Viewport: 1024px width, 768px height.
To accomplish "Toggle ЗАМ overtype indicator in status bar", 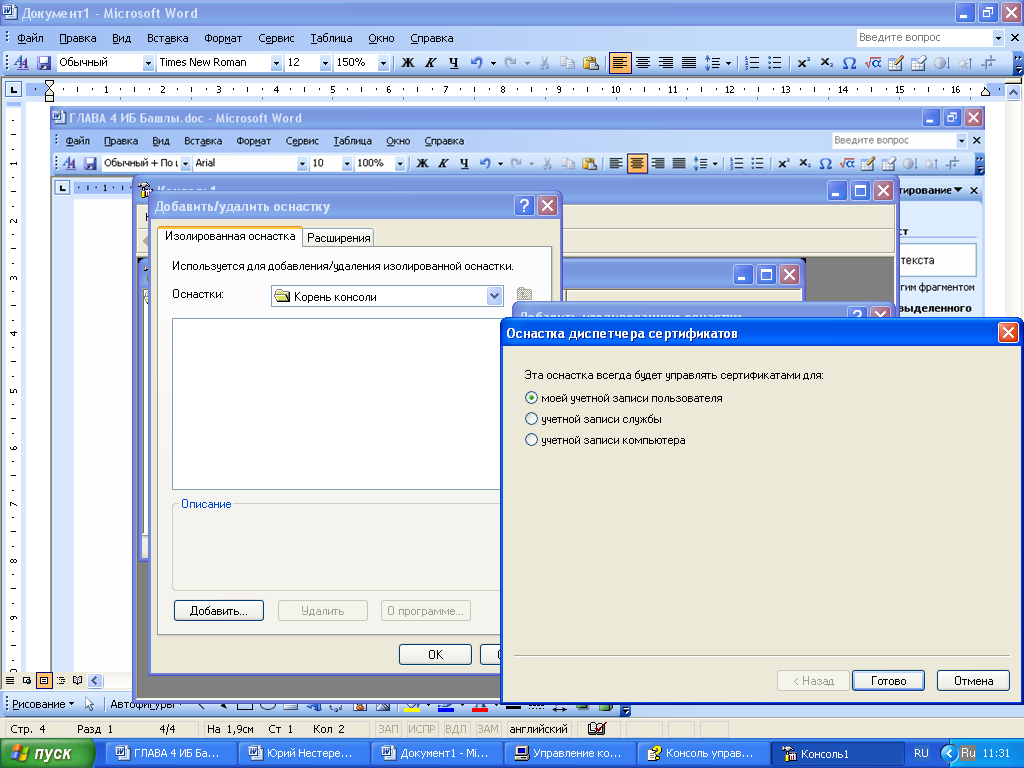I will tap(487, 729).
